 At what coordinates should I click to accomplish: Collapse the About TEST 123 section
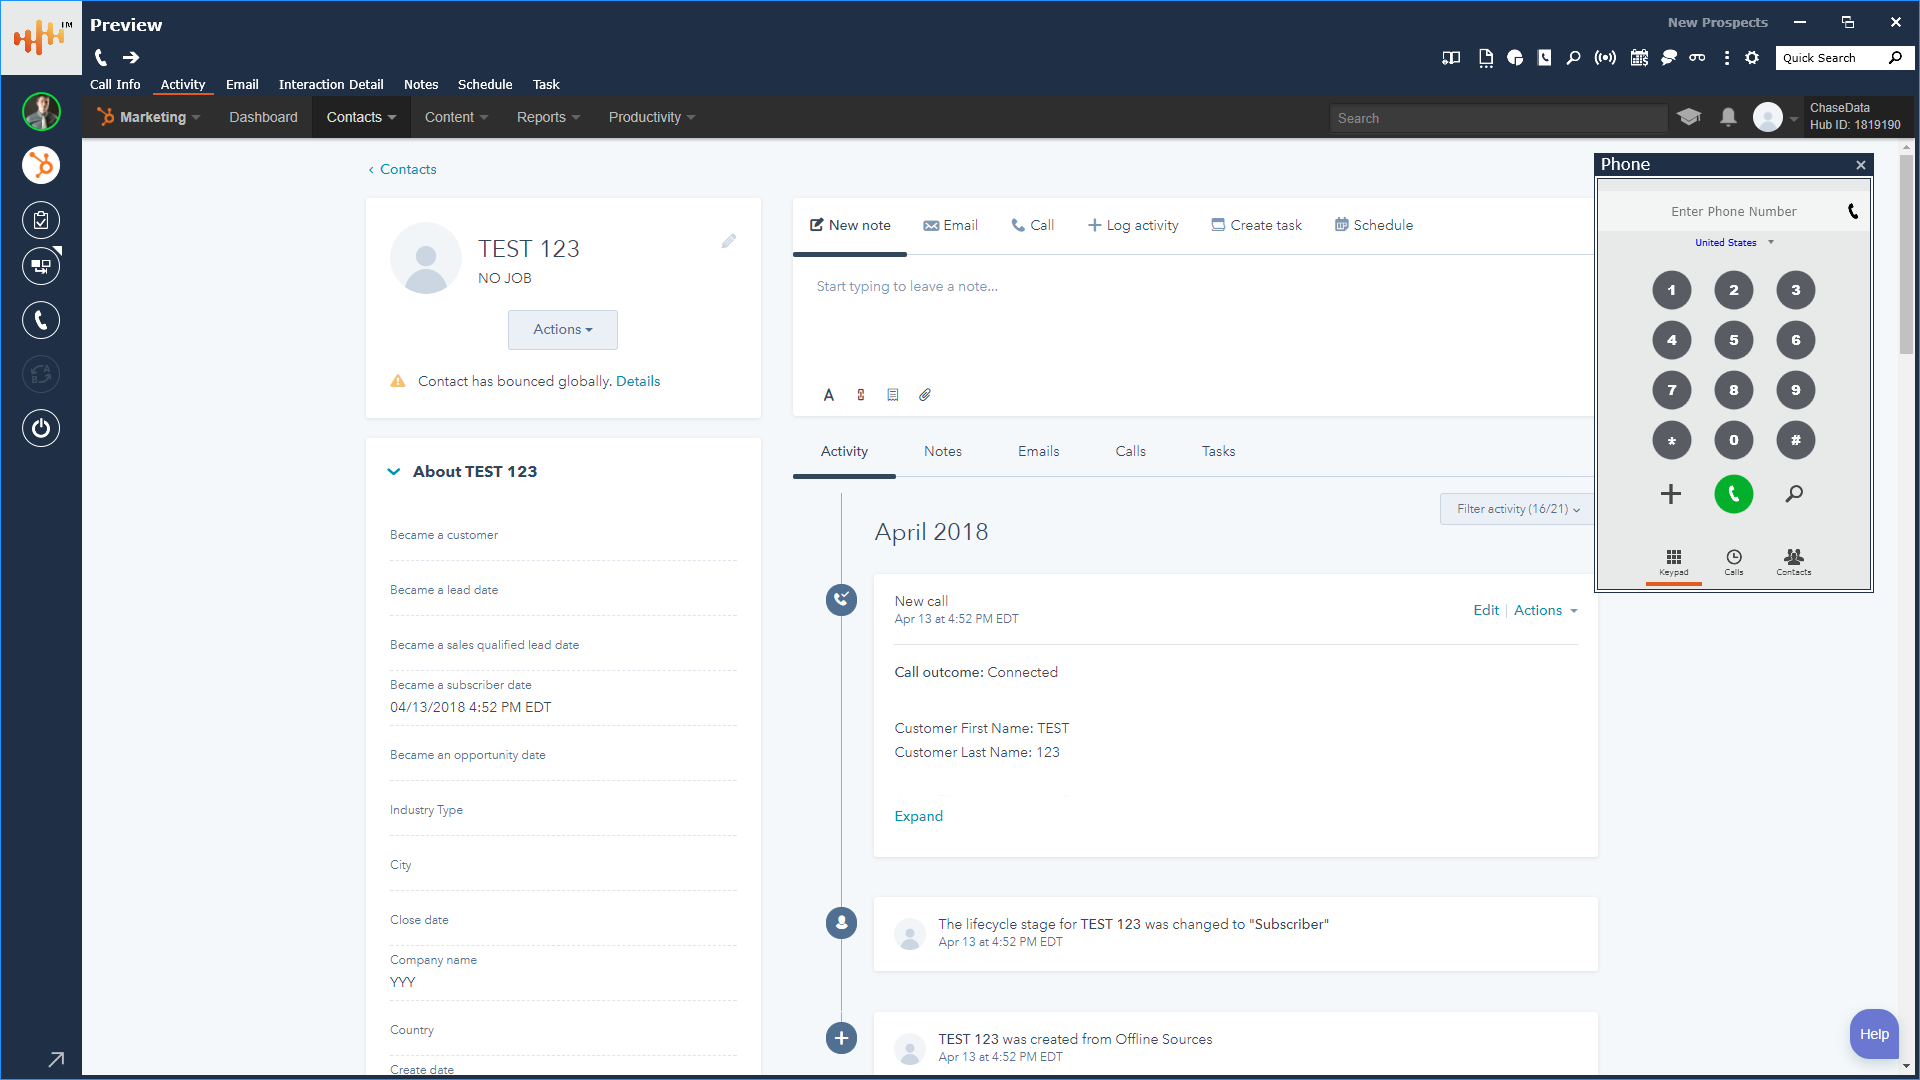pyautogui.click(x=394, y=471)
